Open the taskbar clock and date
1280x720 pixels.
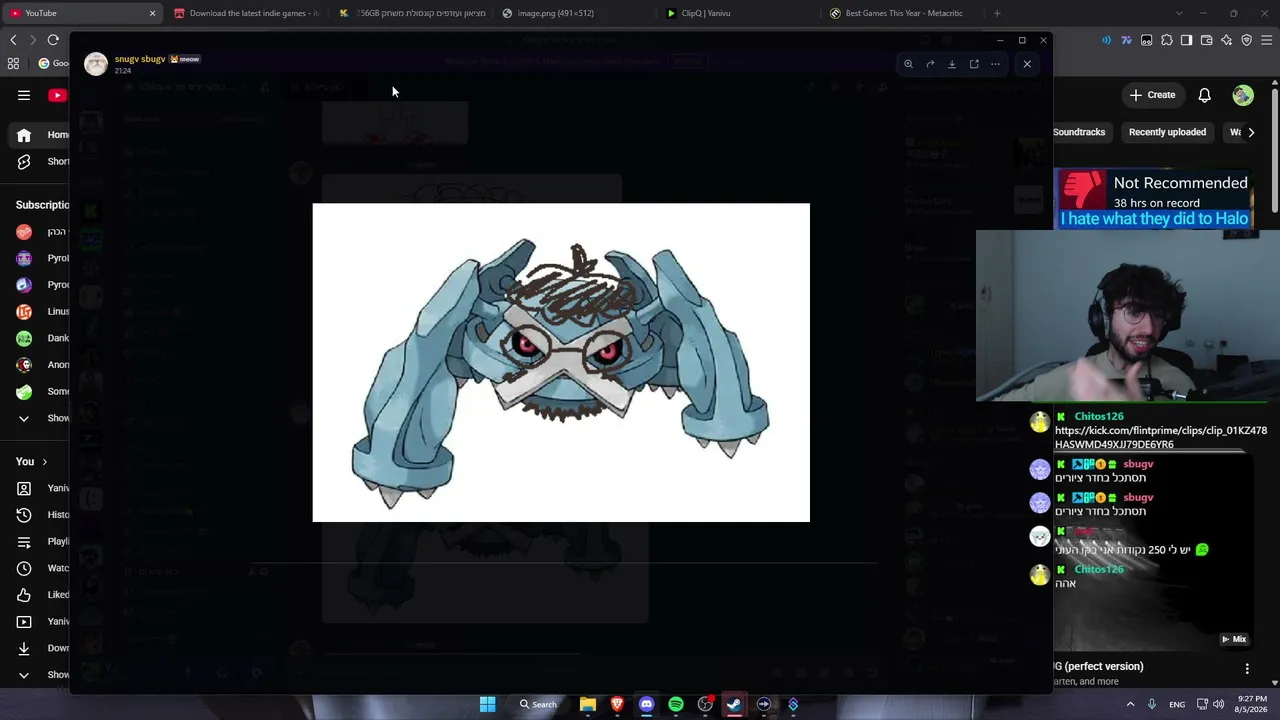coord(1252,704)
